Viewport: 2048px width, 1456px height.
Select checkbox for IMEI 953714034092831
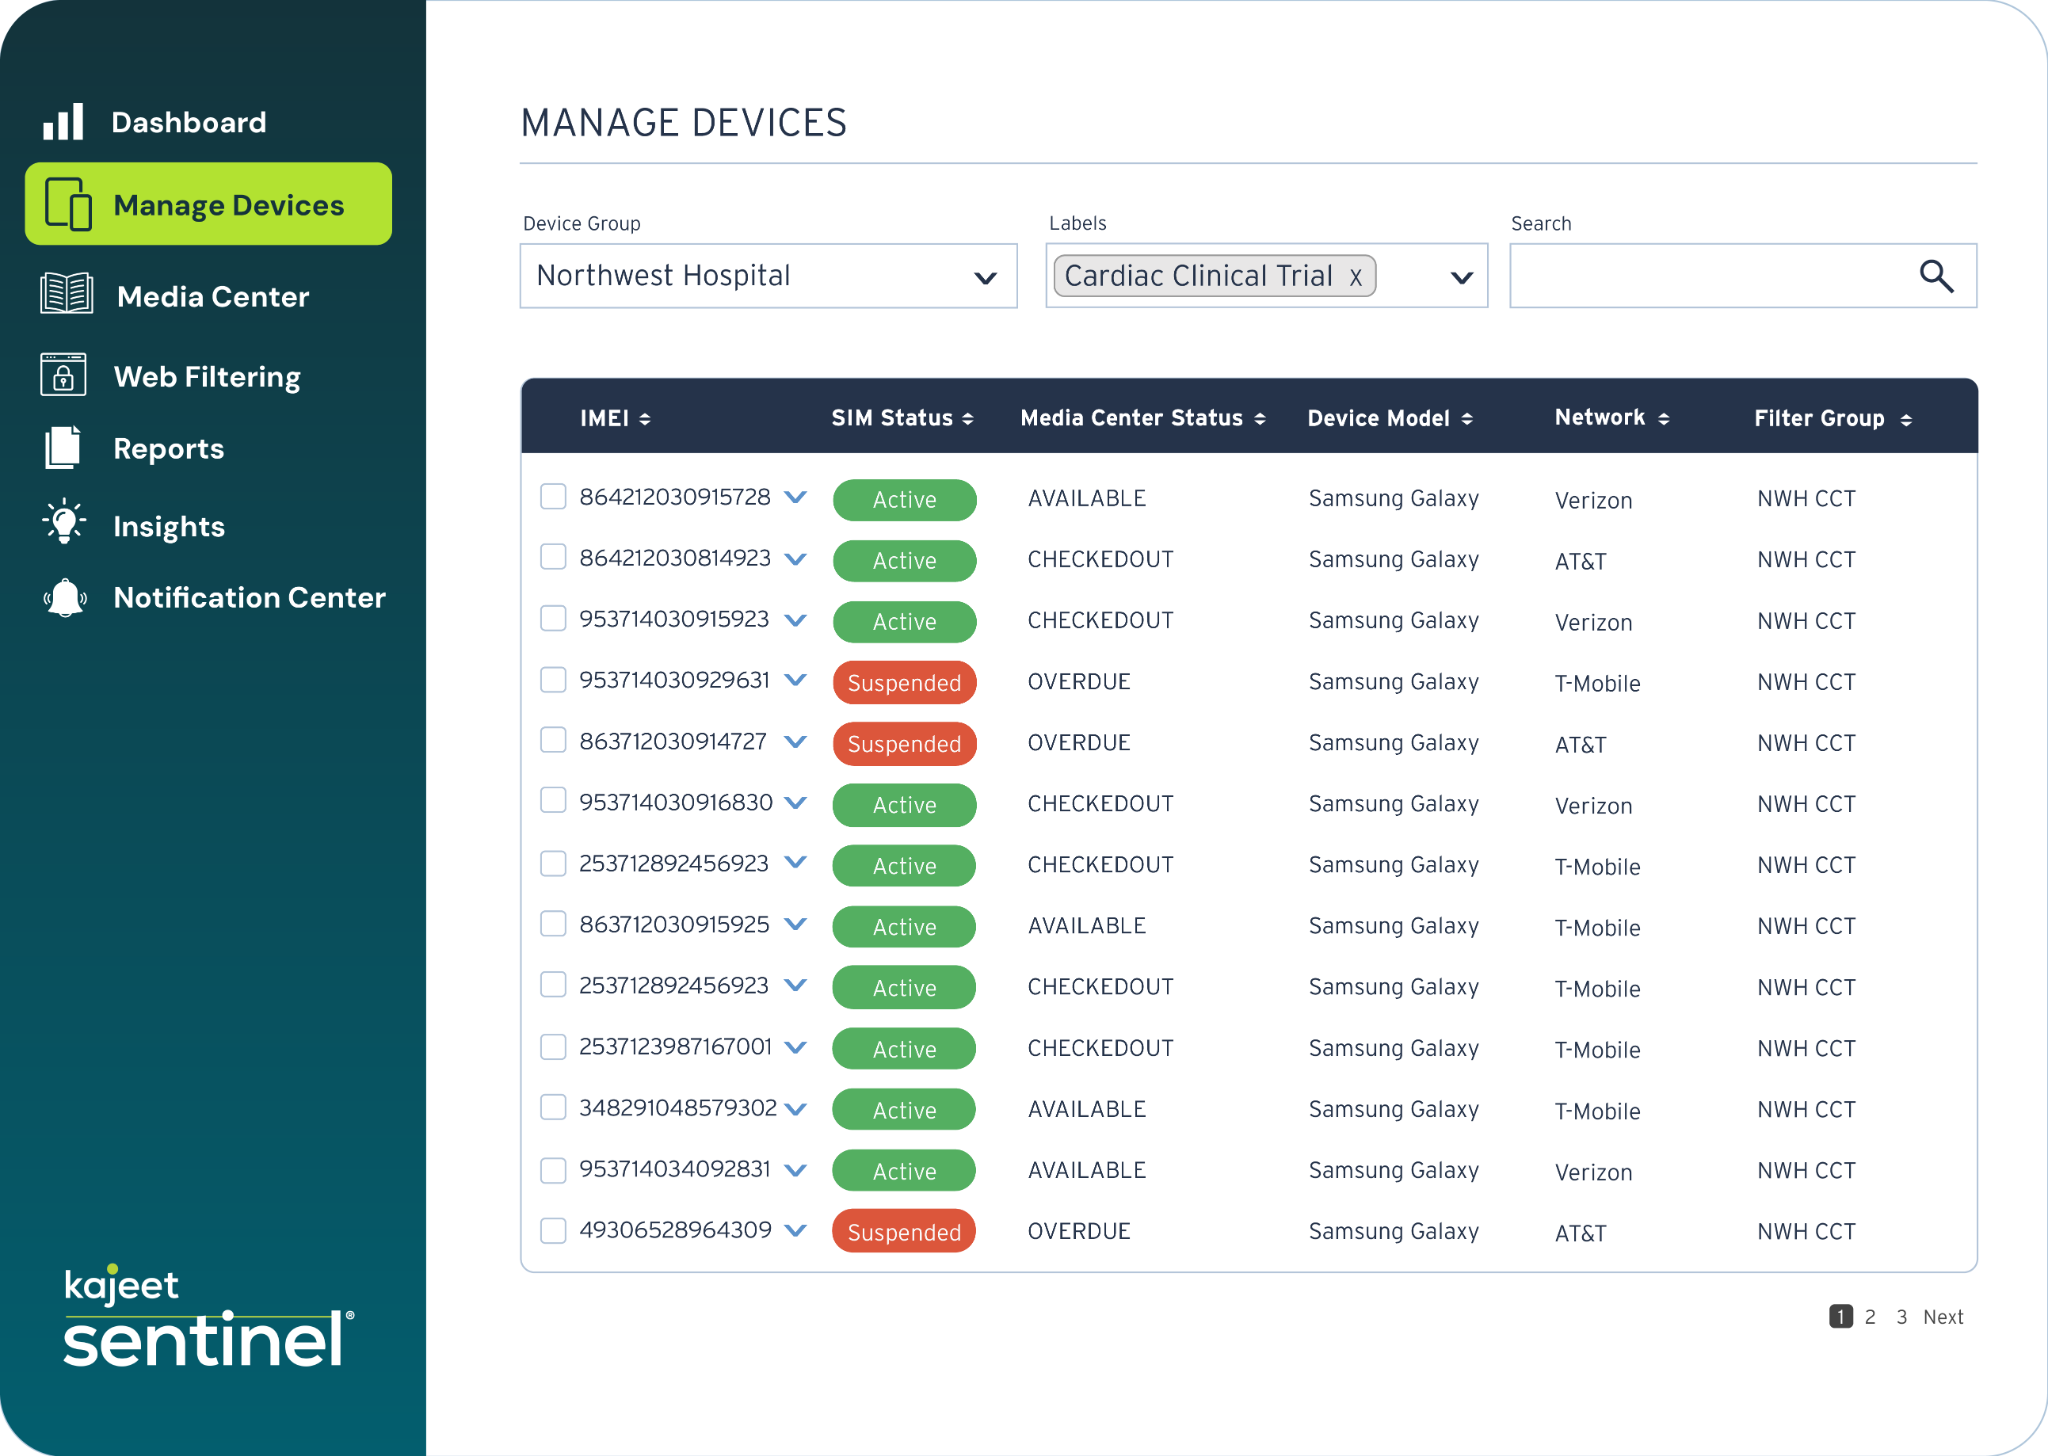(x=553, y=1170)
